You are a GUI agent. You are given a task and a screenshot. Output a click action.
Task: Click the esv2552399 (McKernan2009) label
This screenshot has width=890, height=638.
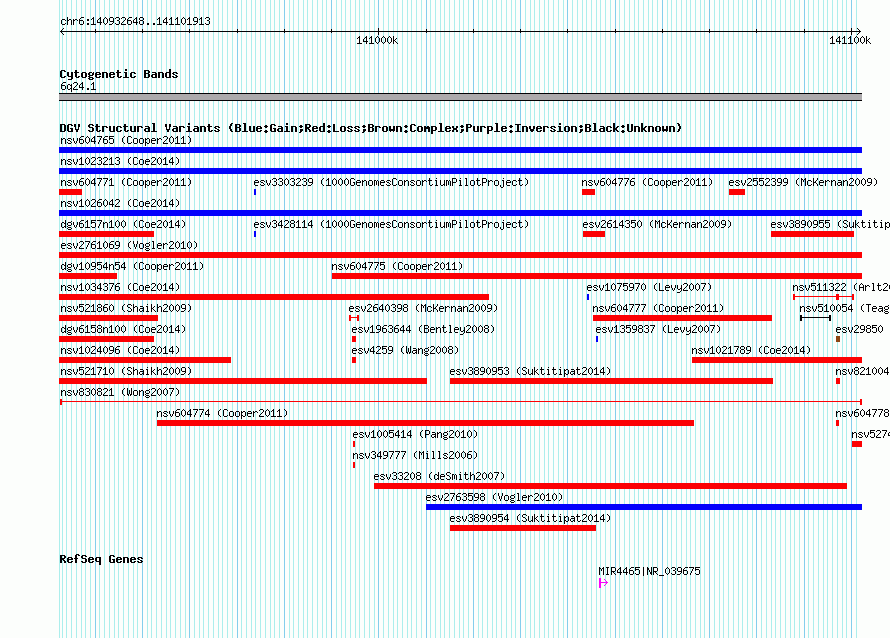pos(803,182)
